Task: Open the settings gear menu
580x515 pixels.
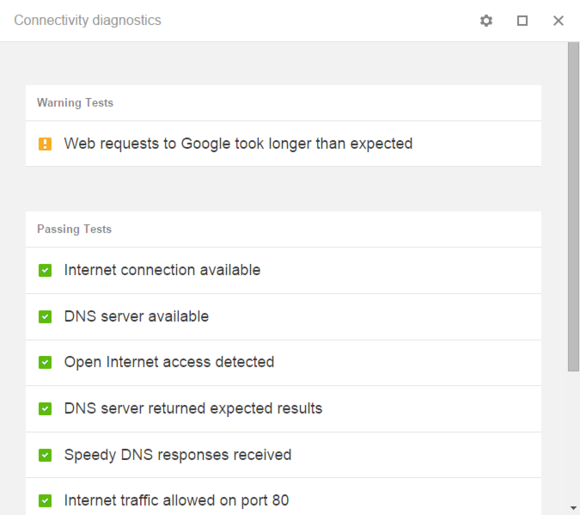Action: tap(486, 21)
